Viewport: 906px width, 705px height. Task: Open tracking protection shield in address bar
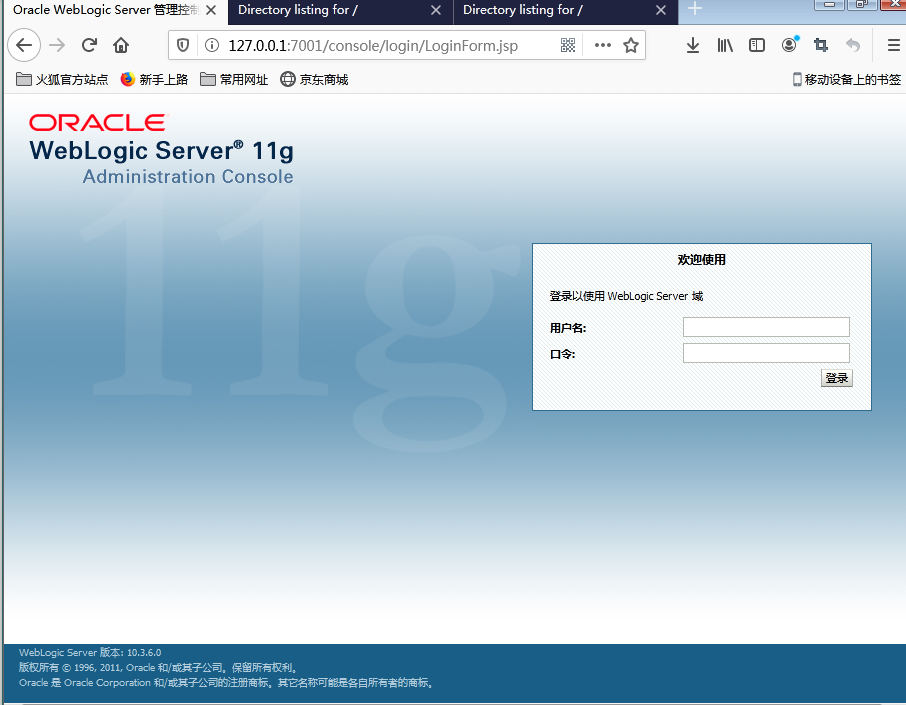tap(183, 45)
